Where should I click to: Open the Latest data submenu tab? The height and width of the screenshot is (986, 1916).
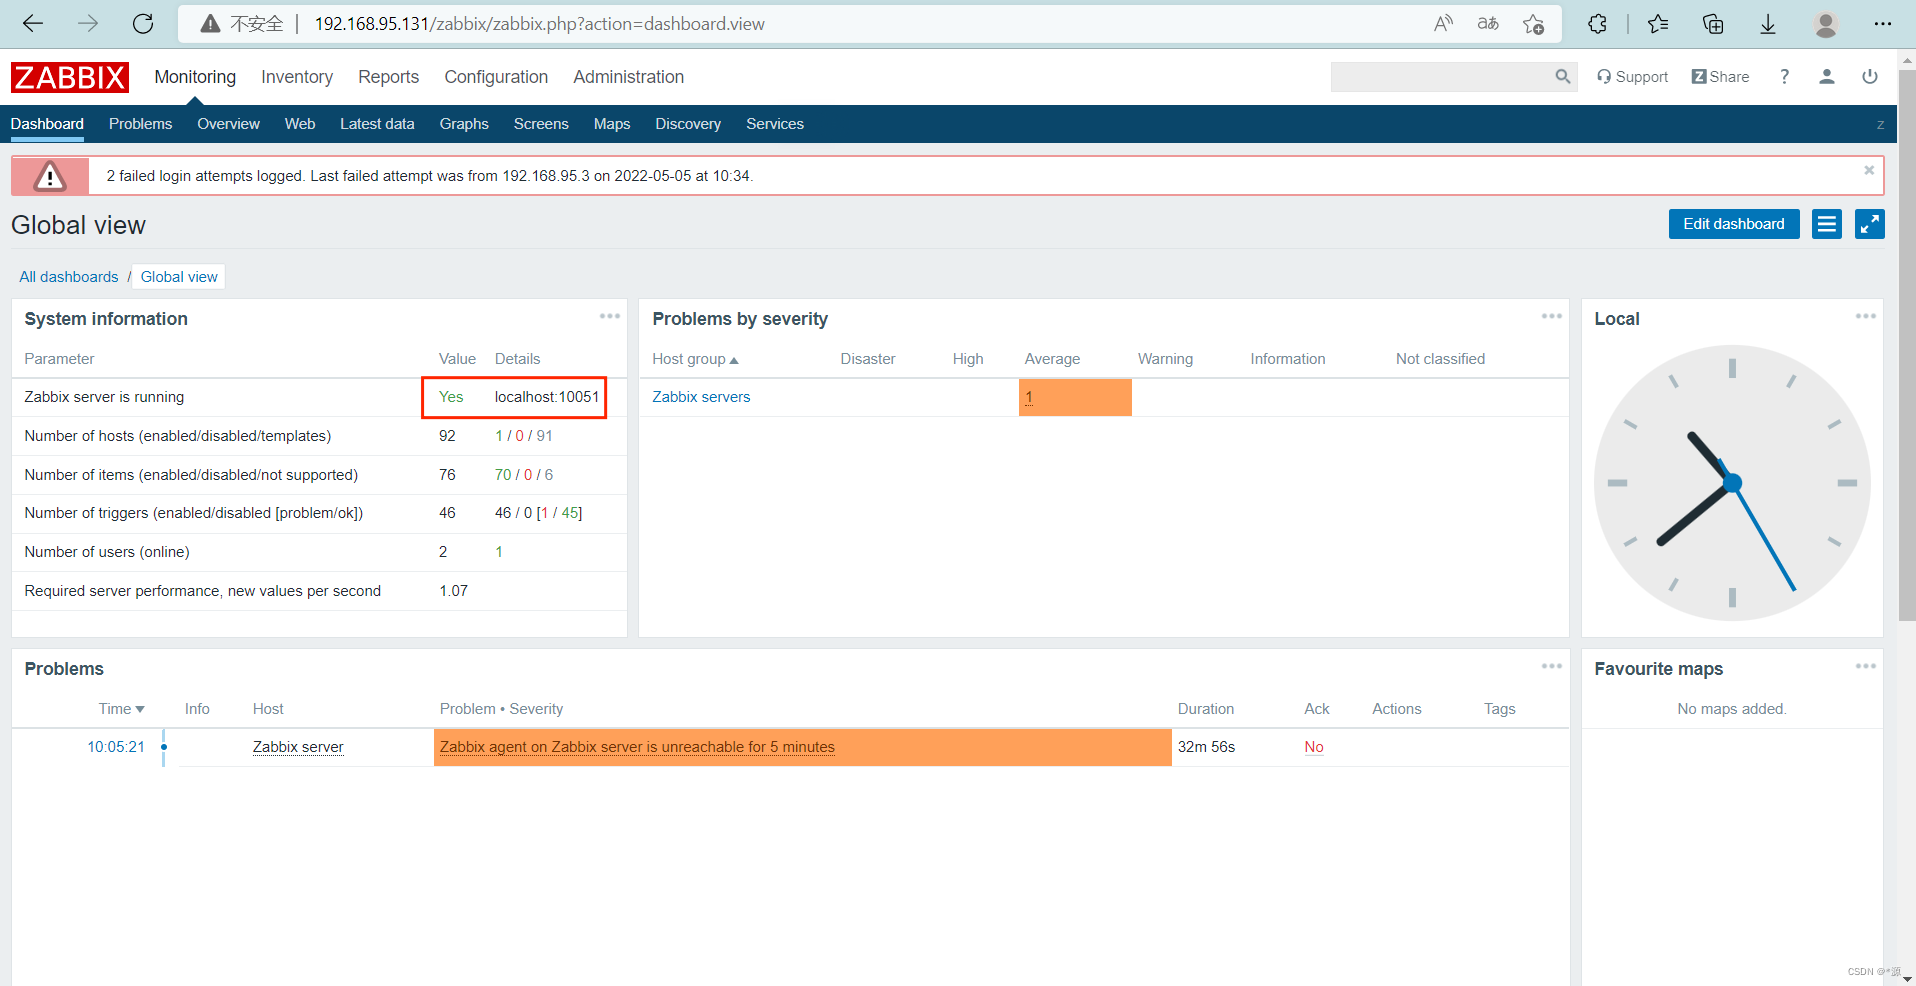click(377, 124)
